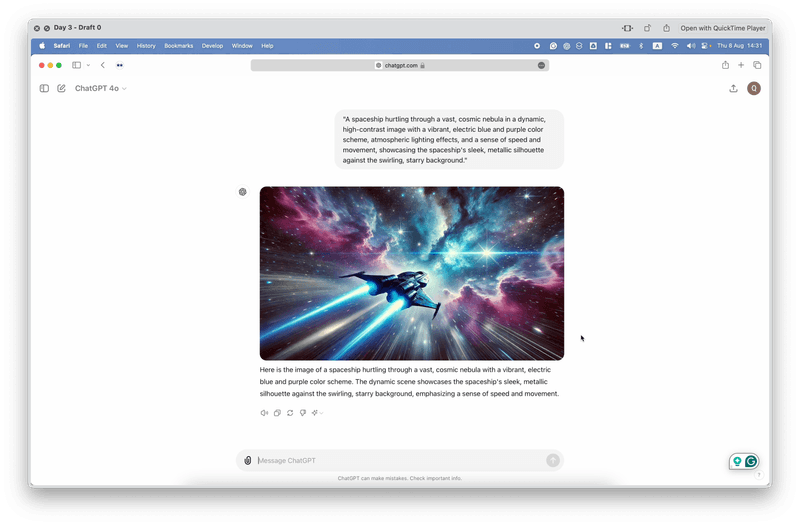Start a new chat with compose icon
Screen dimensions: 800x525
coord(61,88)
